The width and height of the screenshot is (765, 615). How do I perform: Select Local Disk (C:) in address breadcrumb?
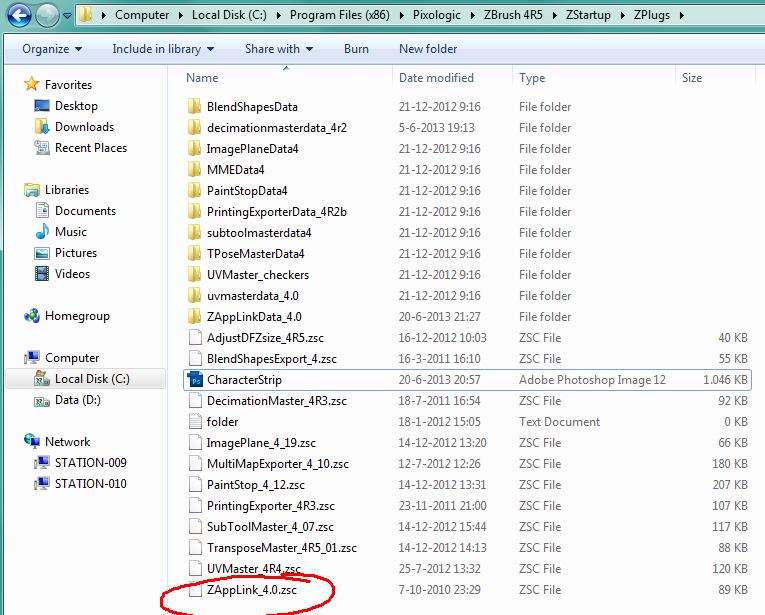[229, 15]
